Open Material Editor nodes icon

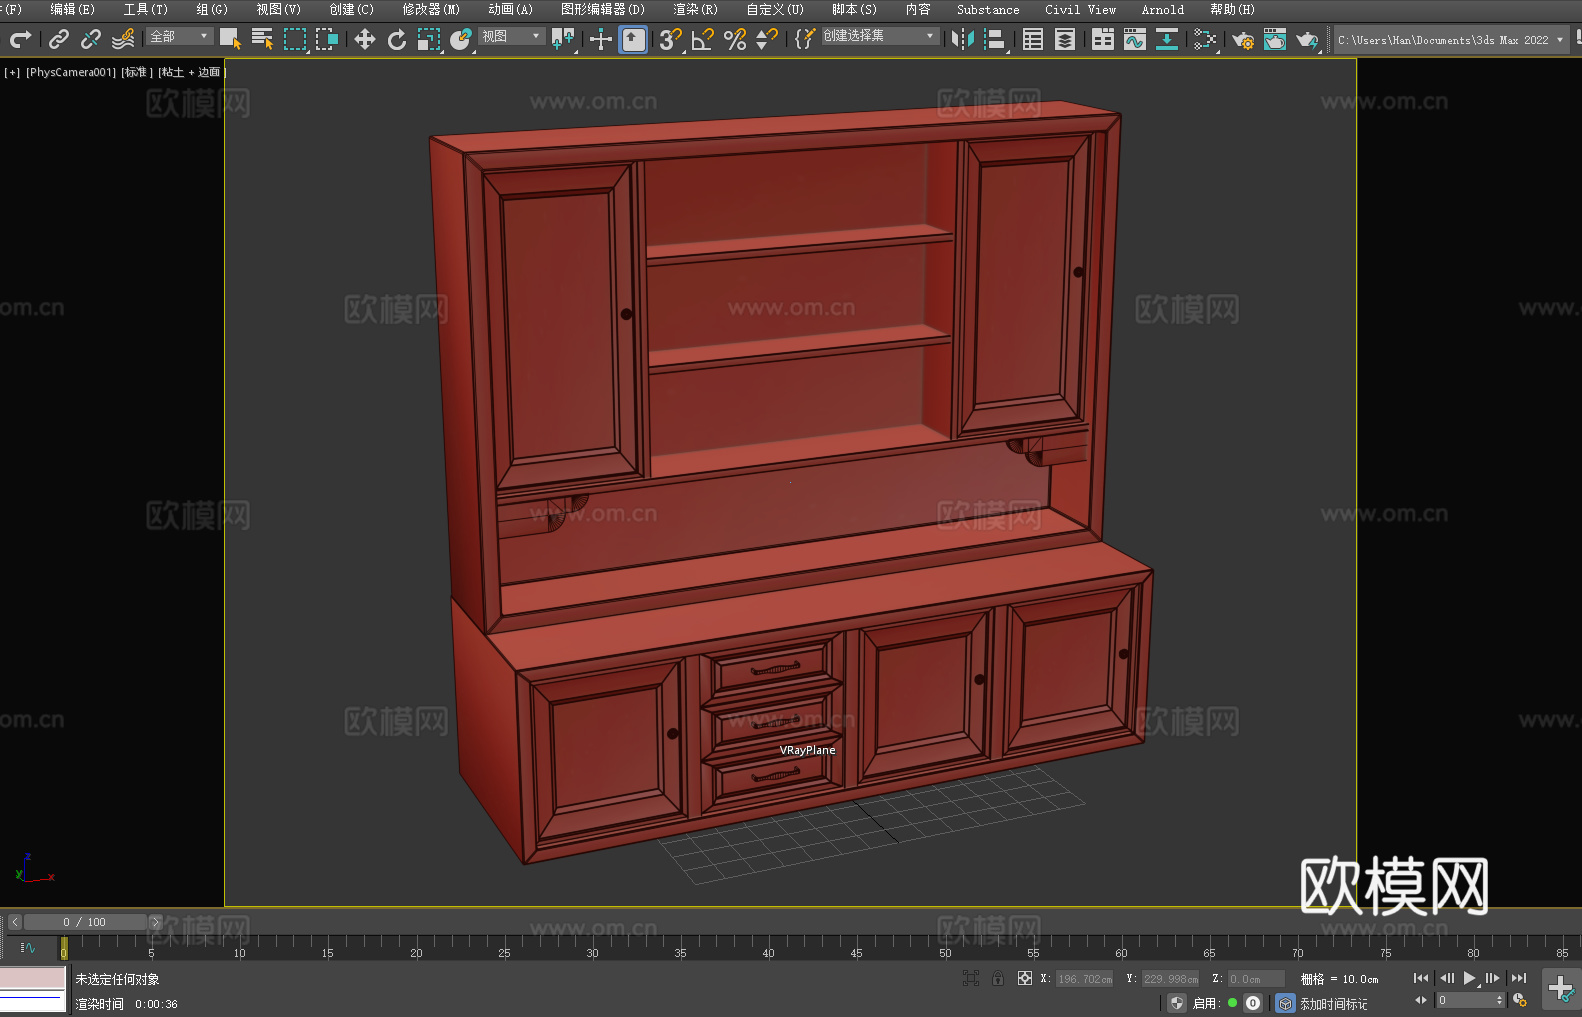pos(1205,39)
